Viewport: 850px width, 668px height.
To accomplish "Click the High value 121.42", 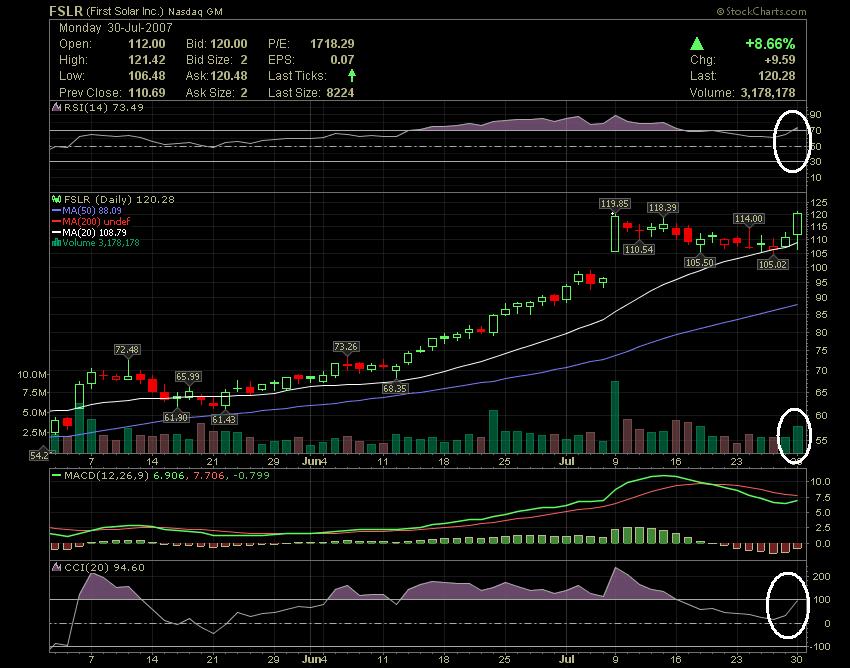I will click(147, 60).
